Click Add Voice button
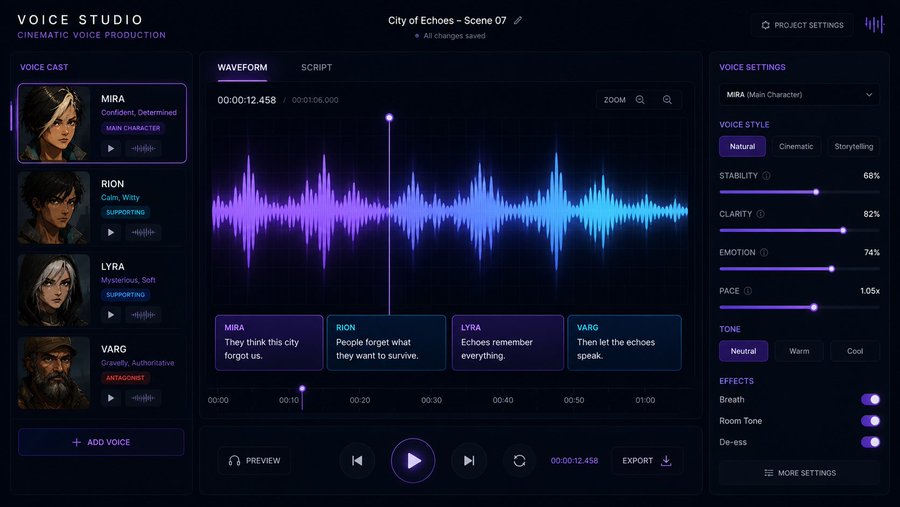This screenshot has height=507, width=900. click(101, 442)
